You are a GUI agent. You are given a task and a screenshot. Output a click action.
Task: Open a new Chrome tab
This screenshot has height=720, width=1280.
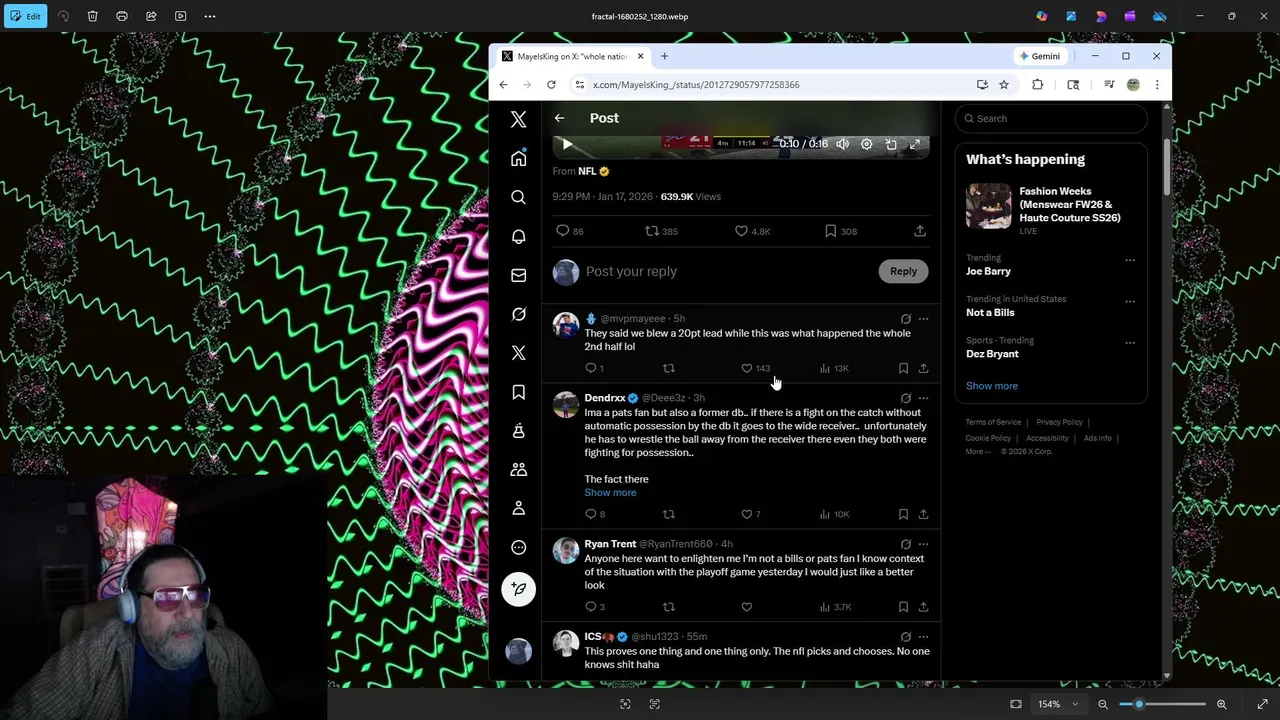coord(664,56)
